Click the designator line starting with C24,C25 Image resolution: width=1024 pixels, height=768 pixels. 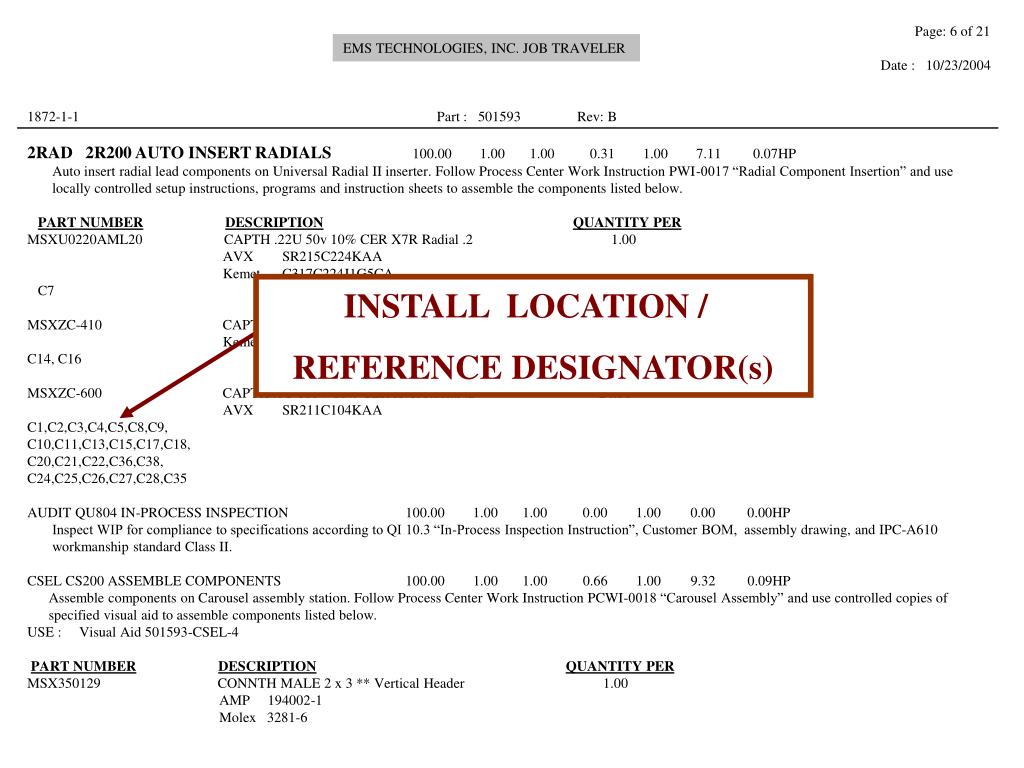pyautogui.click(x=107, y=479)
